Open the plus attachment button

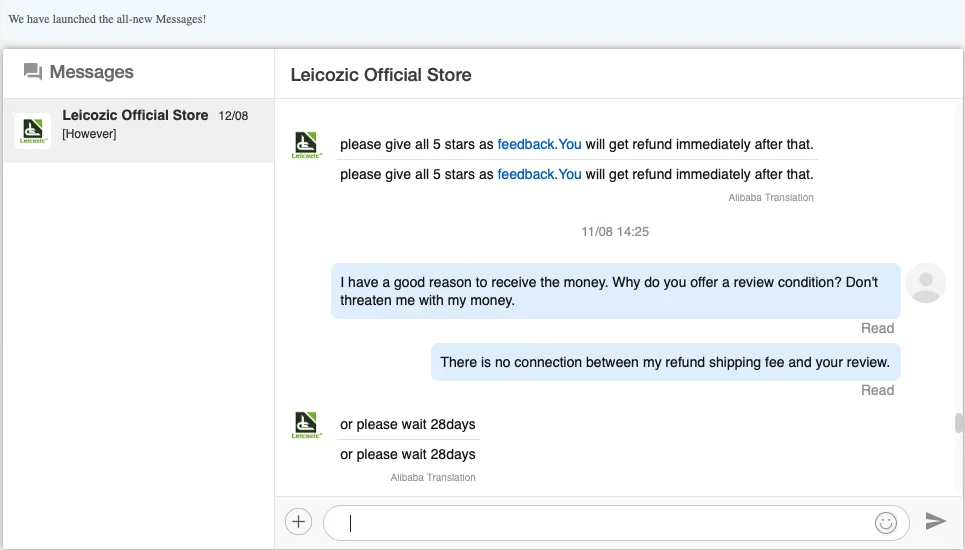coord(298,522)
